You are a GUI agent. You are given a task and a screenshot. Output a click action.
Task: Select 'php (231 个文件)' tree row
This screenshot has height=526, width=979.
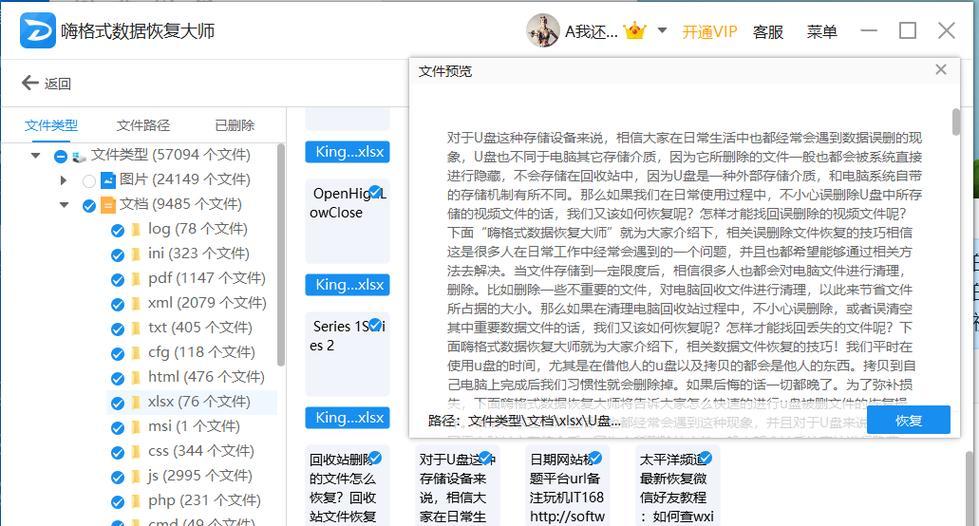[x=204, y=501]
